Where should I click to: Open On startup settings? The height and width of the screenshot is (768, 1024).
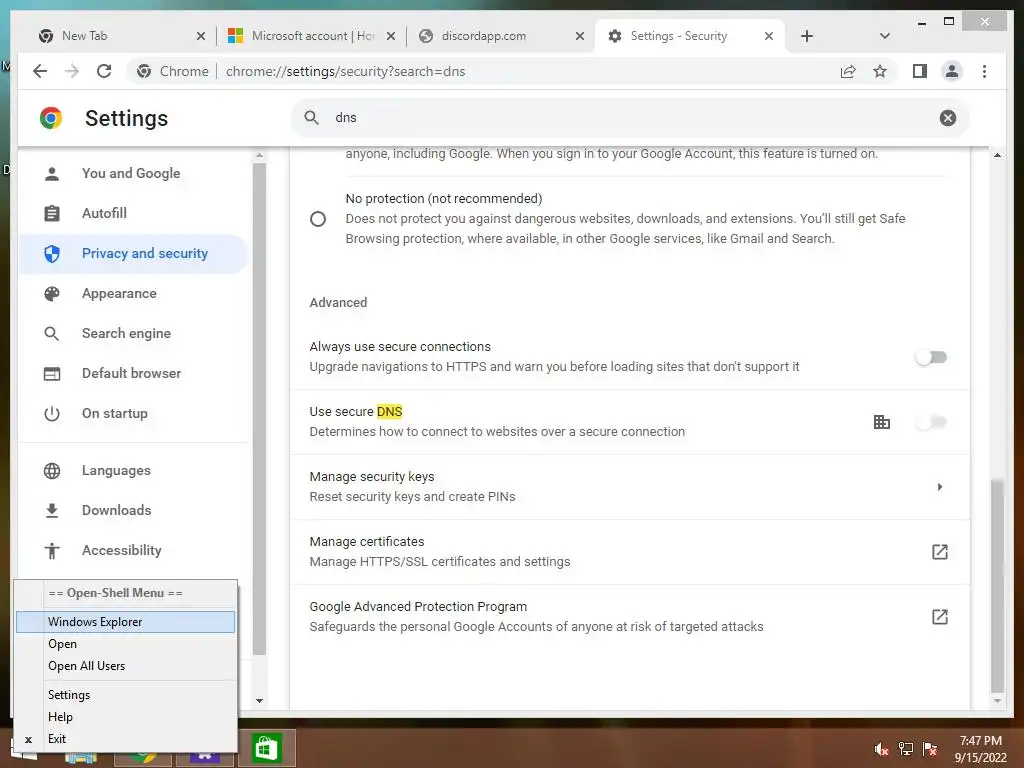tap(133, 413)
